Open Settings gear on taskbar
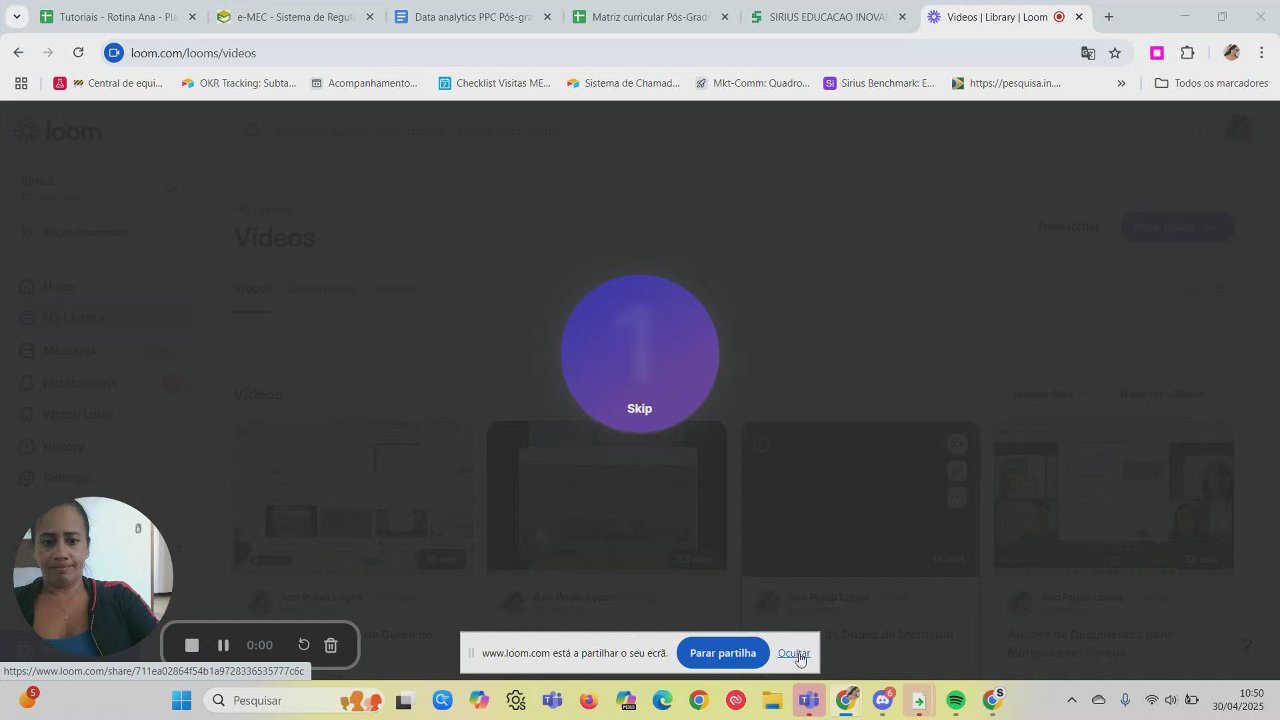Image resolution: width=1280 pixels, height=720 pixels. pyautogui.click(x=516, y=700)
